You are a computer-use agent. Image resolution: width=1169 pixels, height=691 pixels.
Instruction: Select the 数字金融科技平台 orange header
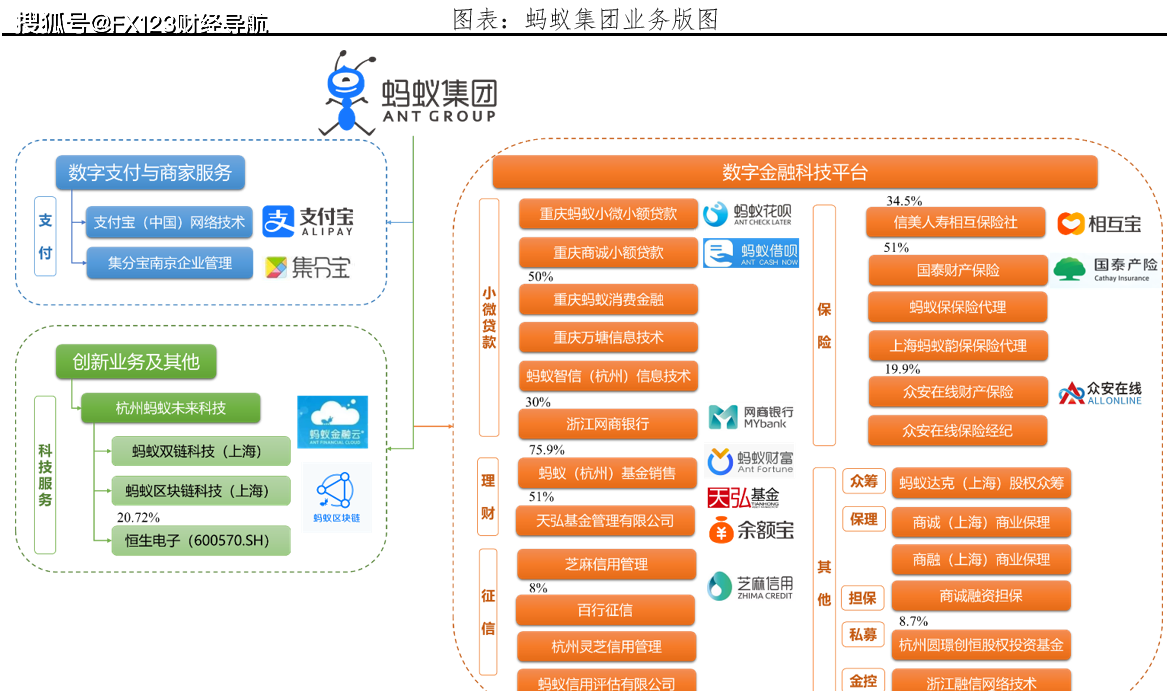(x=795, y=172)
